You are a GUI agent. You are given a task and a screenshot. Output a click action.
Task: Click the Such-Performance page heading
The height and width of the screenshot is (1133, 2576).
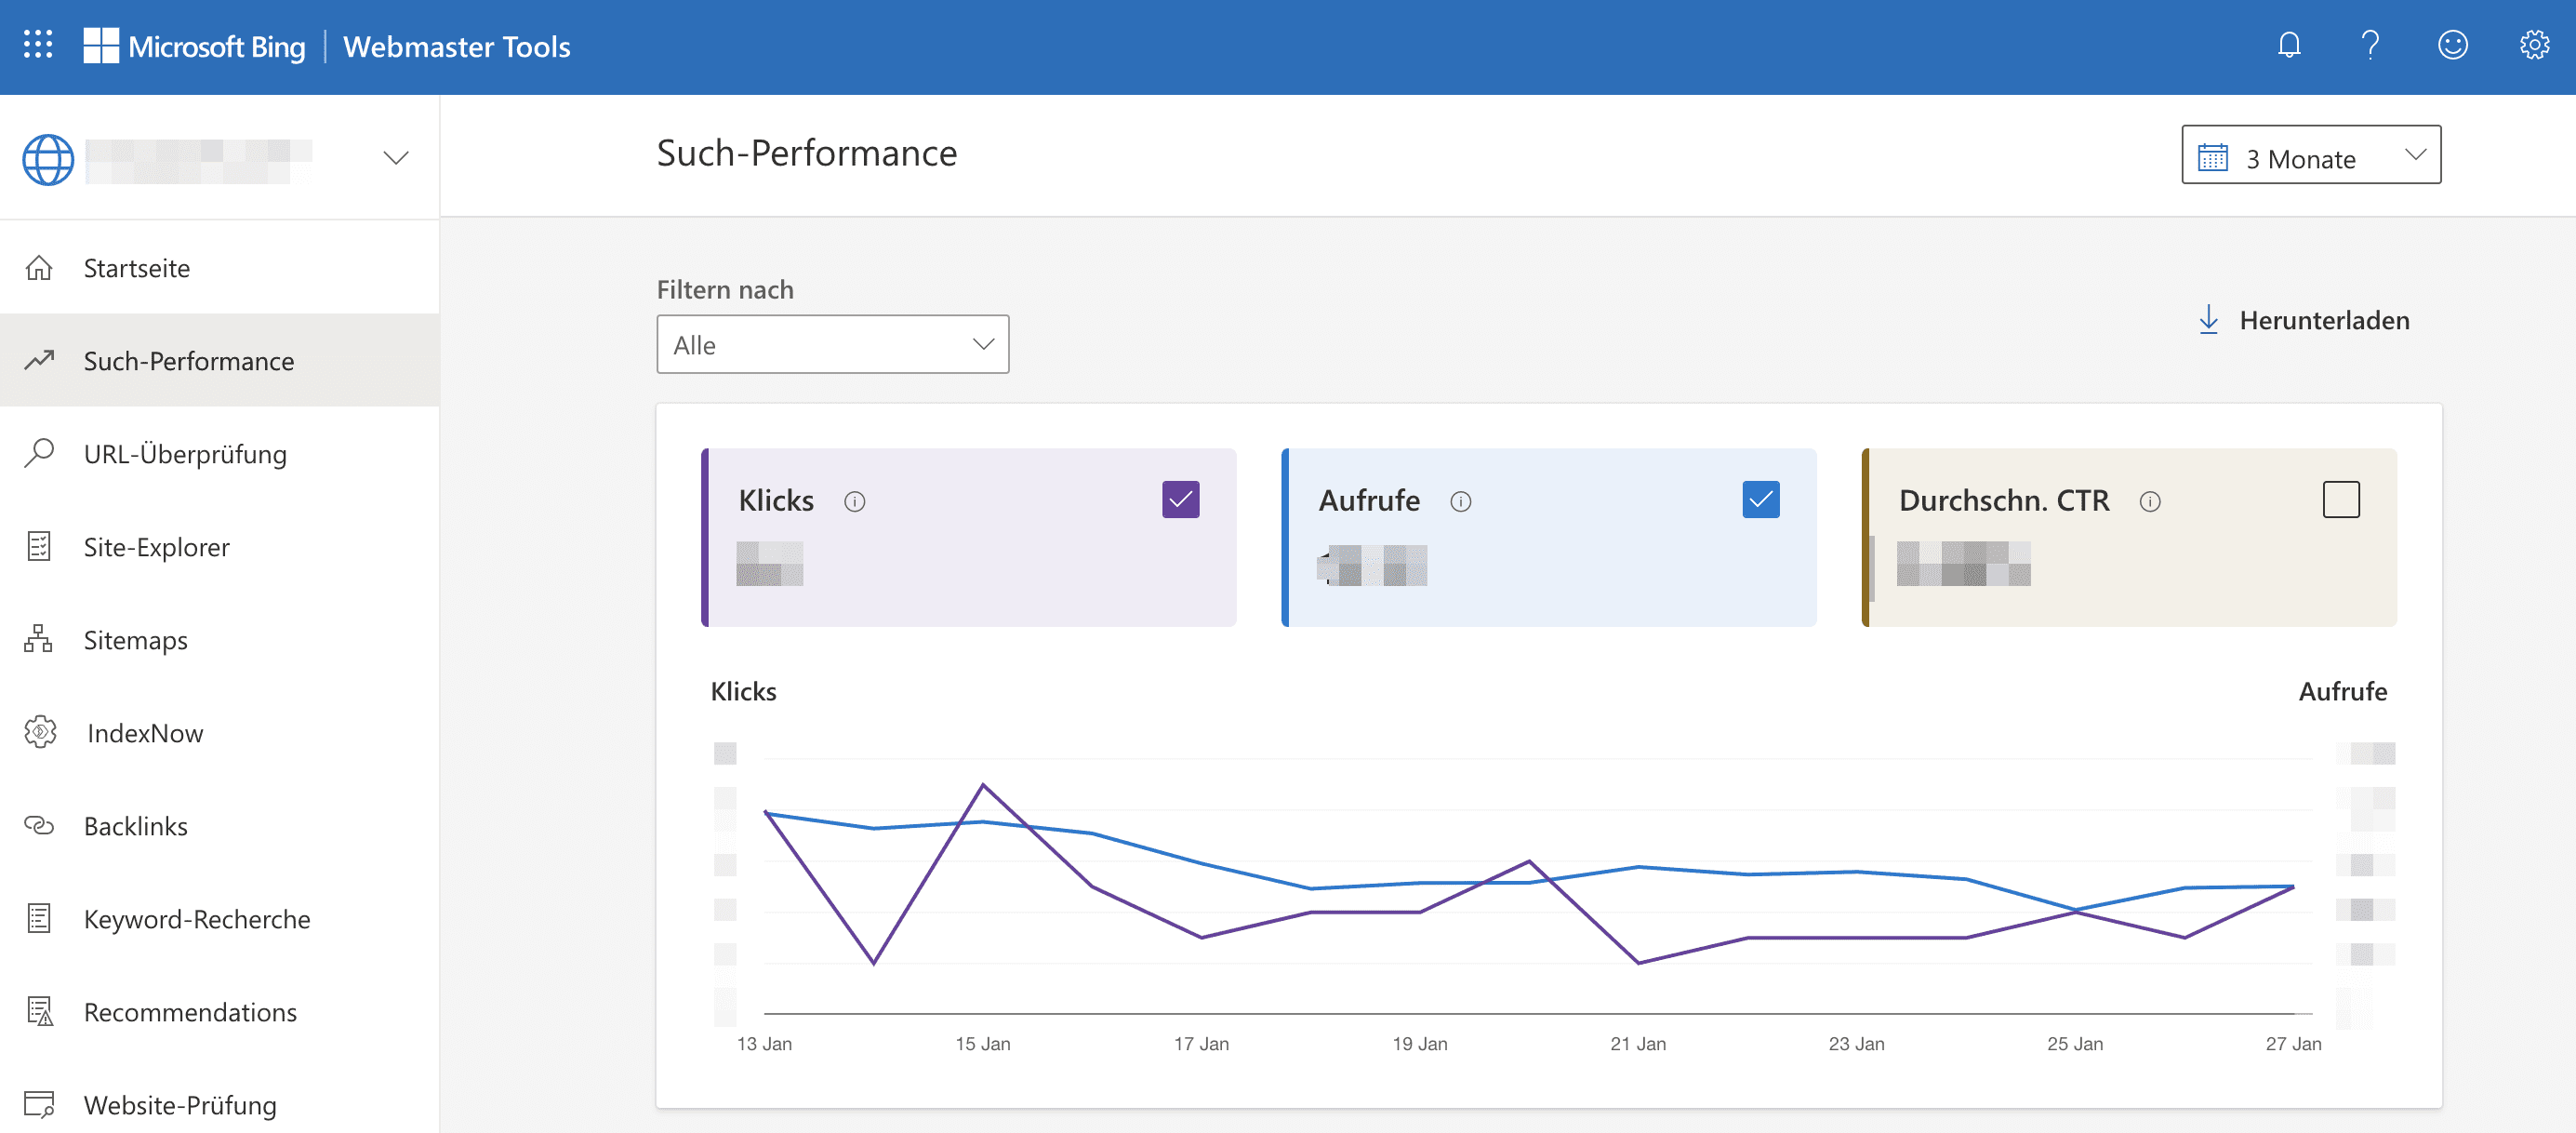[x=806, y=153]
